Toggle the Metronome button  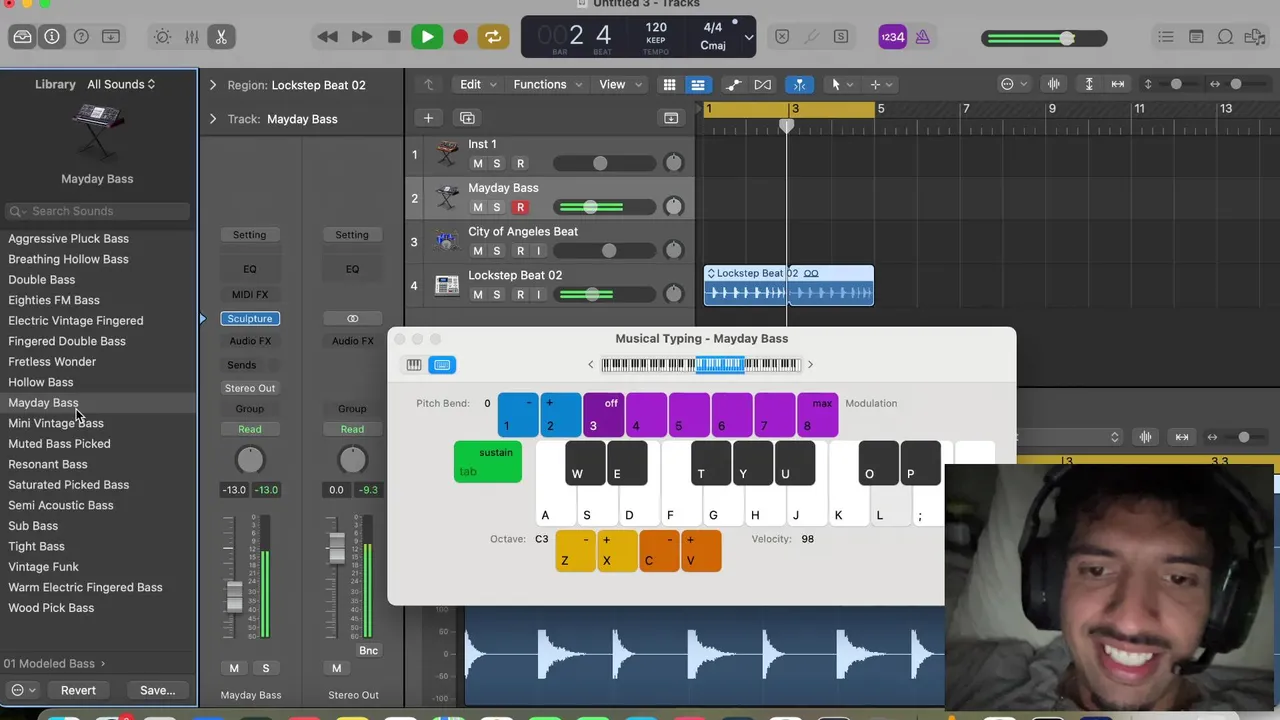(922, 37)
